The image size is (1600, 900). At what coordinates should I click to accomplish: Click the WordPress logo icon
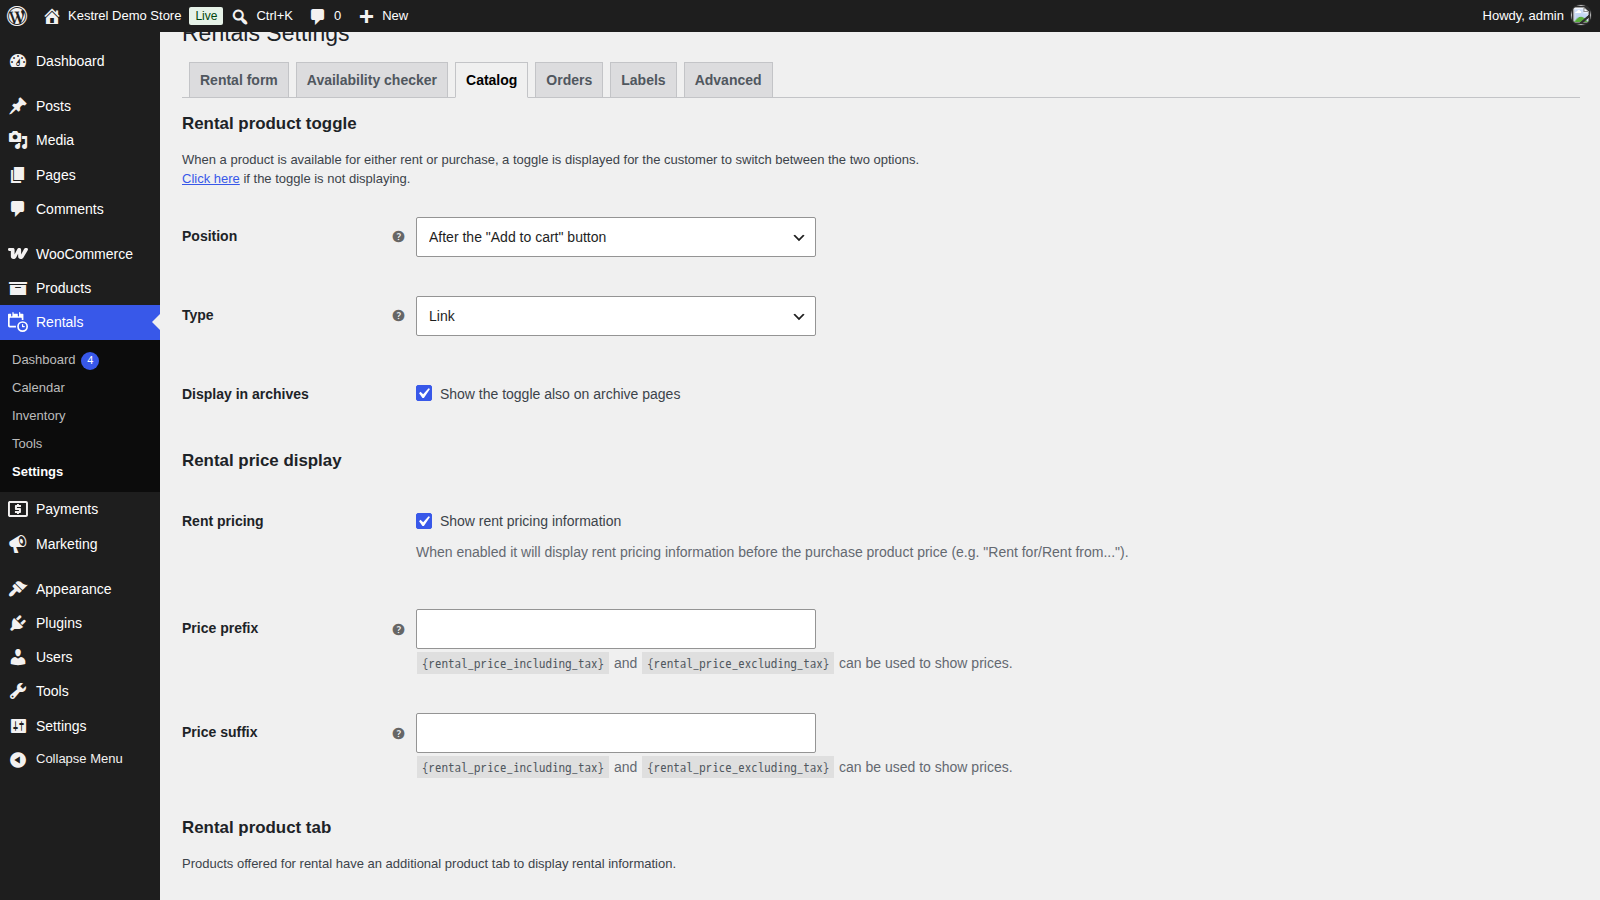tap(17, 16)
